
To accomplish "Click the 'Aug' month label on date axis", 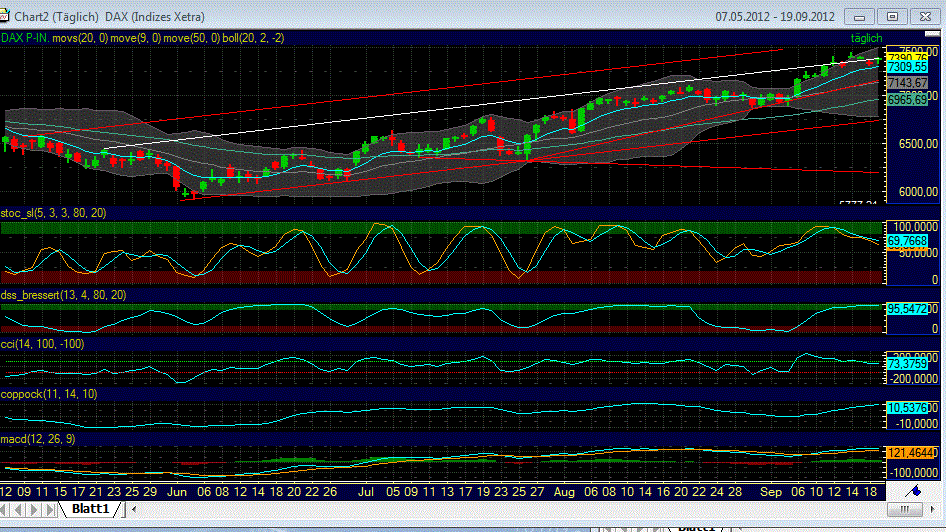I will coord(564,492).
